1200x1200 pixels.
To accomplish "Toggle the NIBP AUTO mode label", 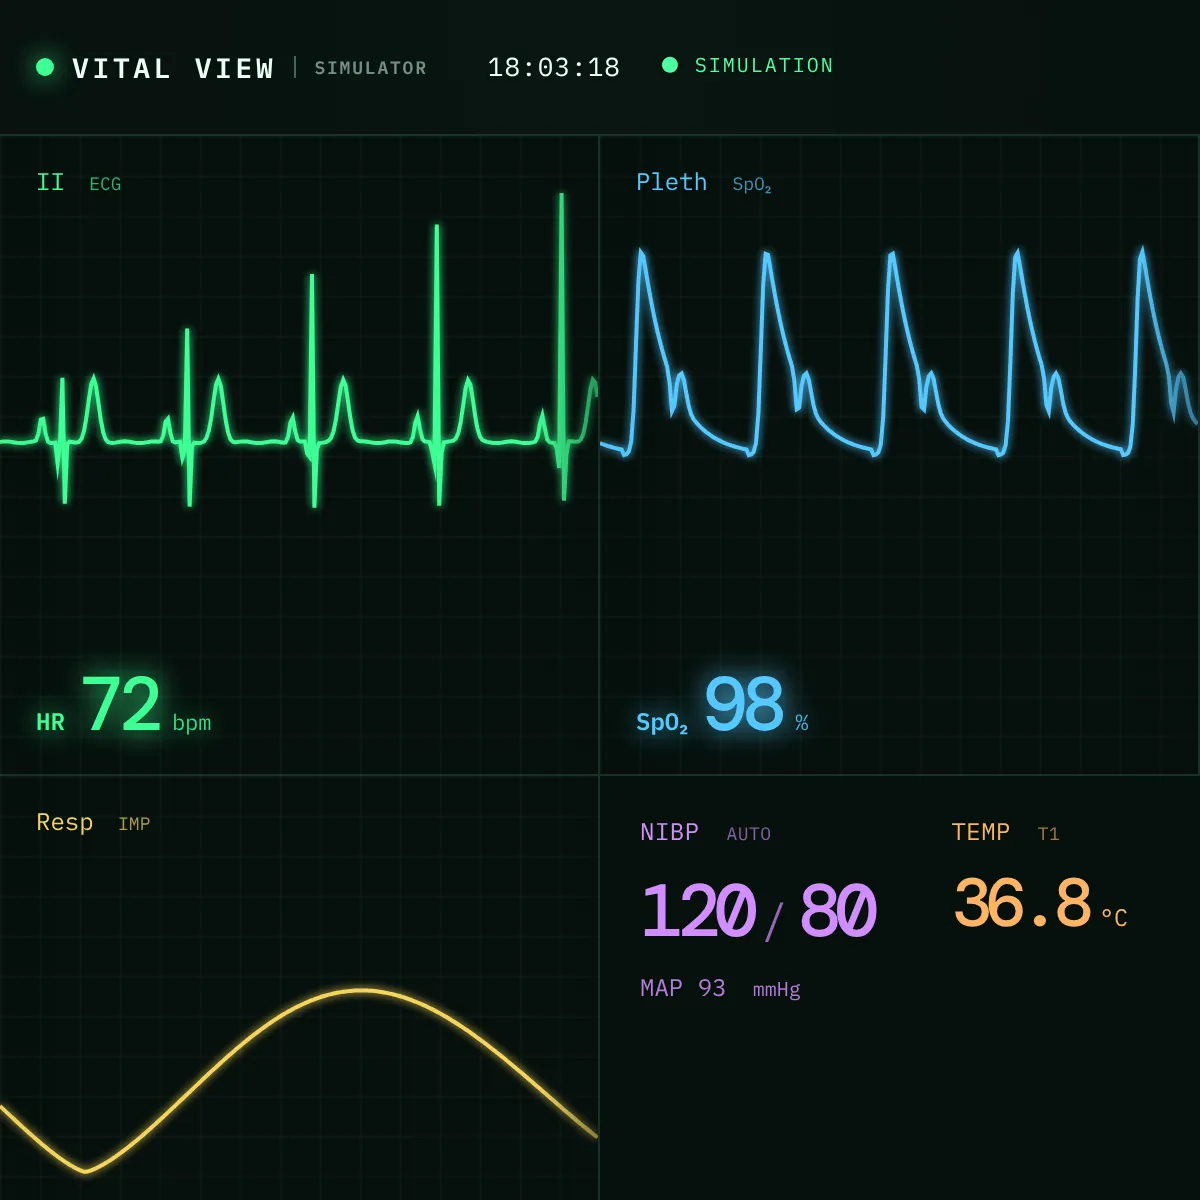I will (x=749, y=834).
